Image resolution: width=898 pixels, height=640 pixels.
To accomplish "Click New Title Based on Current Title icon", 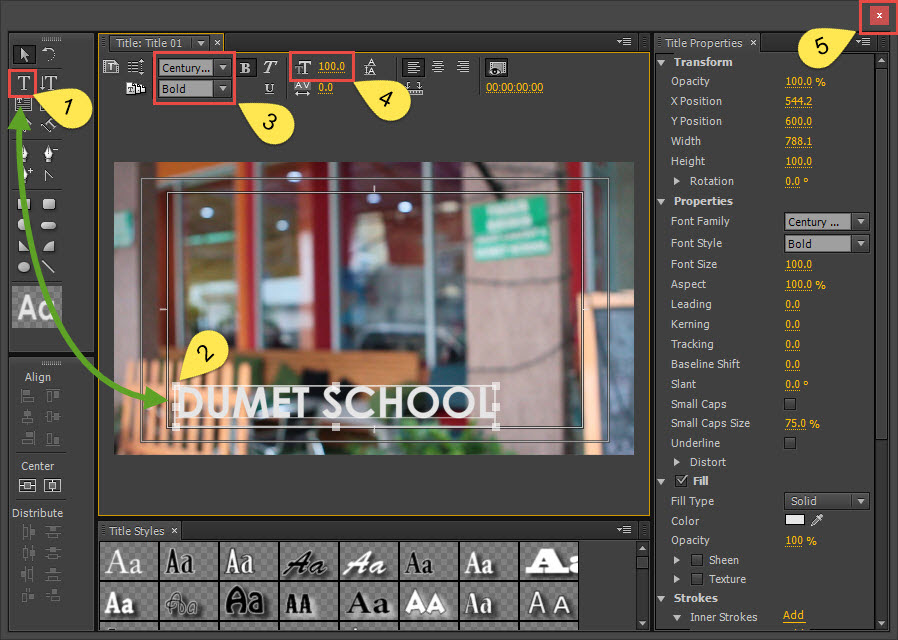I will point(111,67).
